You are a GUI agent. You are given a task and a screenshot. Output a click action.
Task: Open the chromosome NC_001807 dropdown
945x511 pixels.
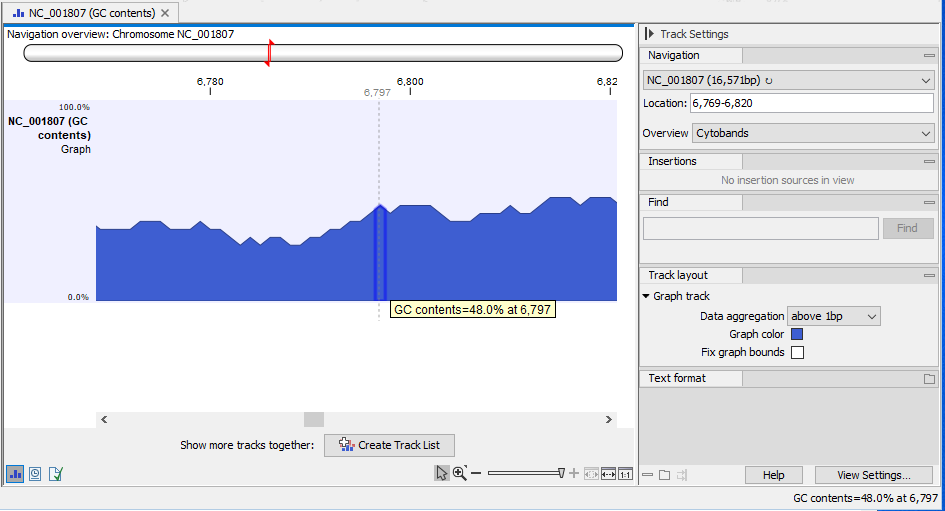point(788,79)
